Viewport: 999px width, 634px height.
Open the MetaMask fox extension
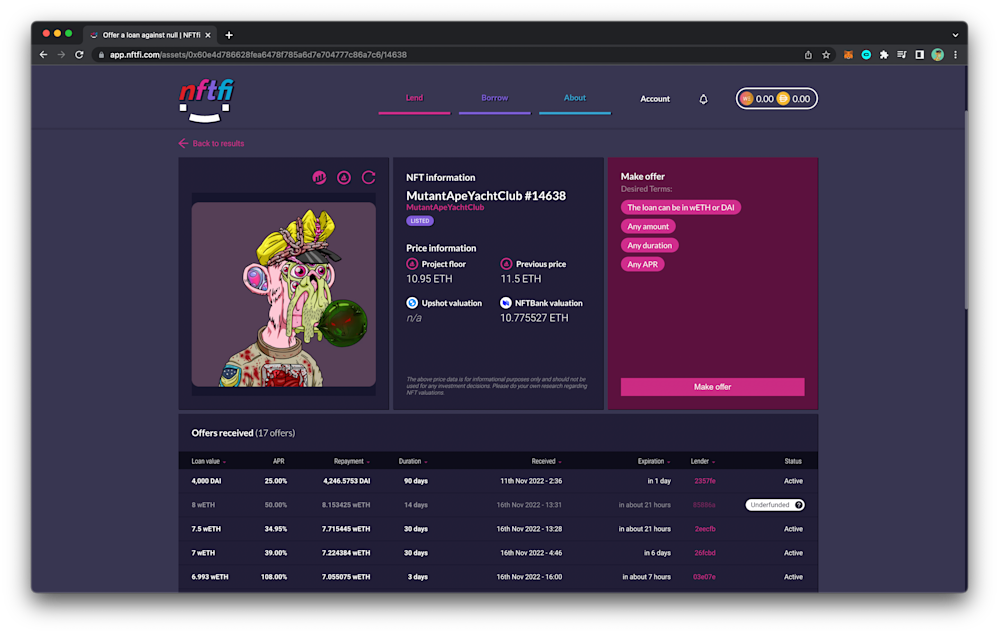pyautogui.click(x=848, y=55)
